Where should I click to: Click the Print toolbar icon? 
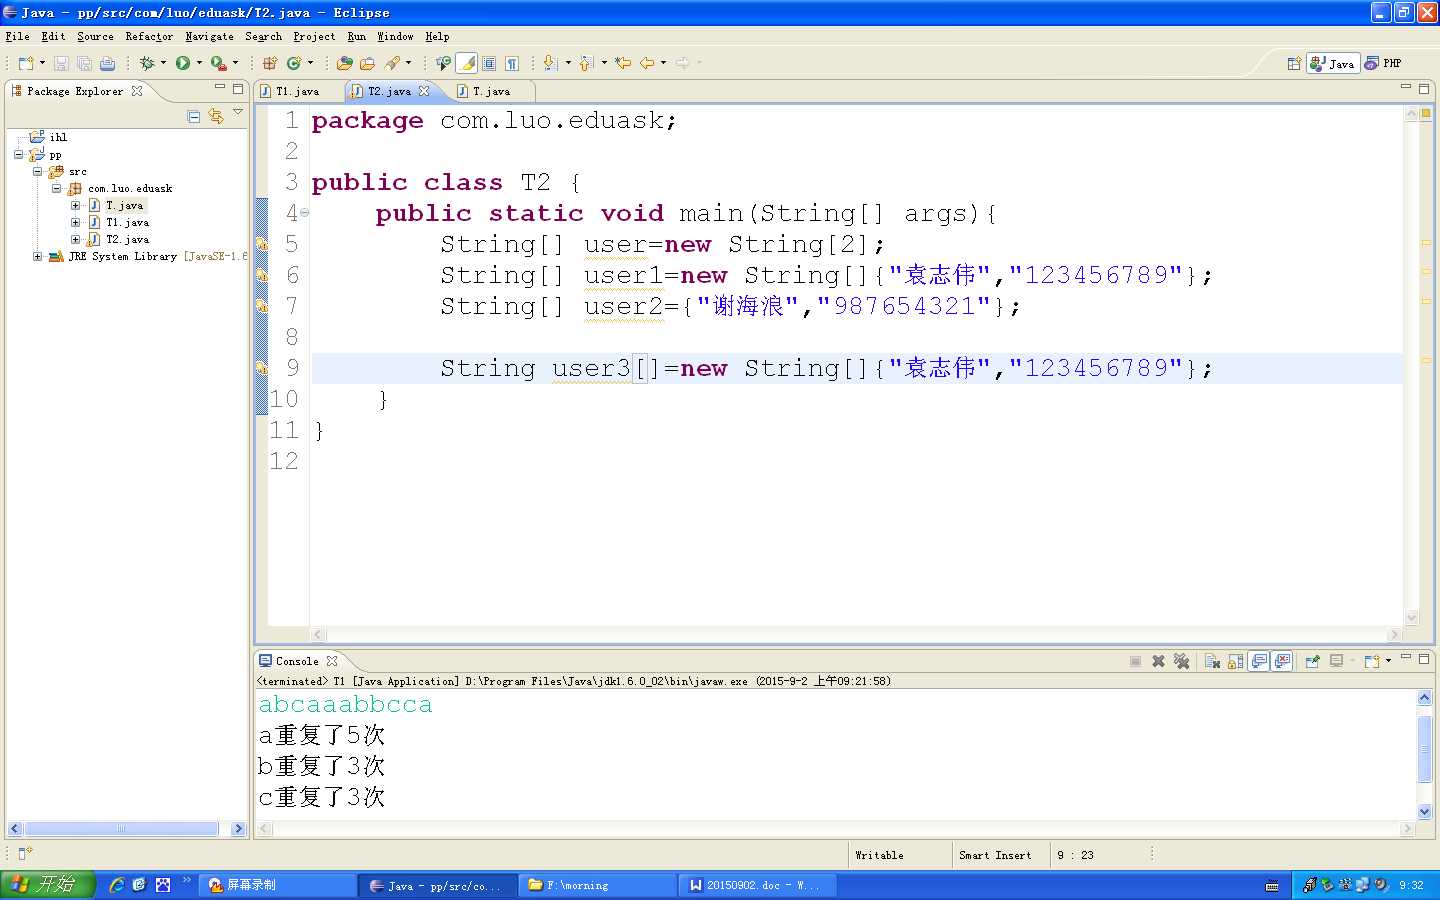coord(107,63)
